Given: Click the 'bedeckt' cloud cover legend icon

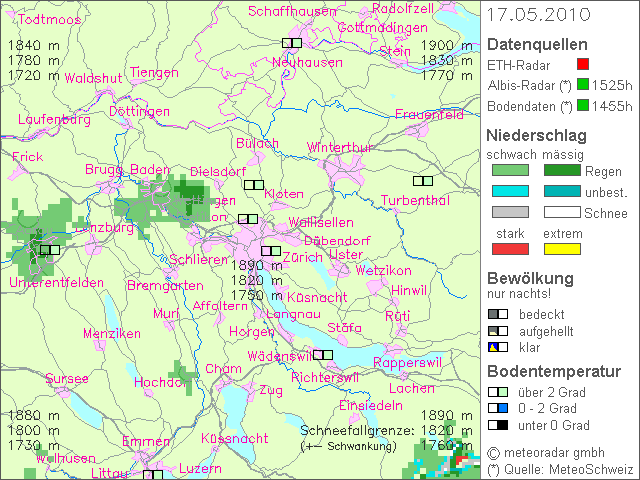Looking at the screenshot, I should point(498,314).
